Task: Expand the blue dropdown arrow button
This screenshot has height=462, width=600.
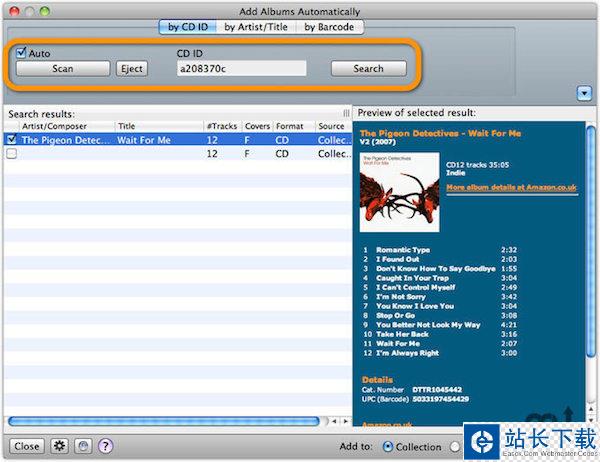Action: click(x=584, y=93)
